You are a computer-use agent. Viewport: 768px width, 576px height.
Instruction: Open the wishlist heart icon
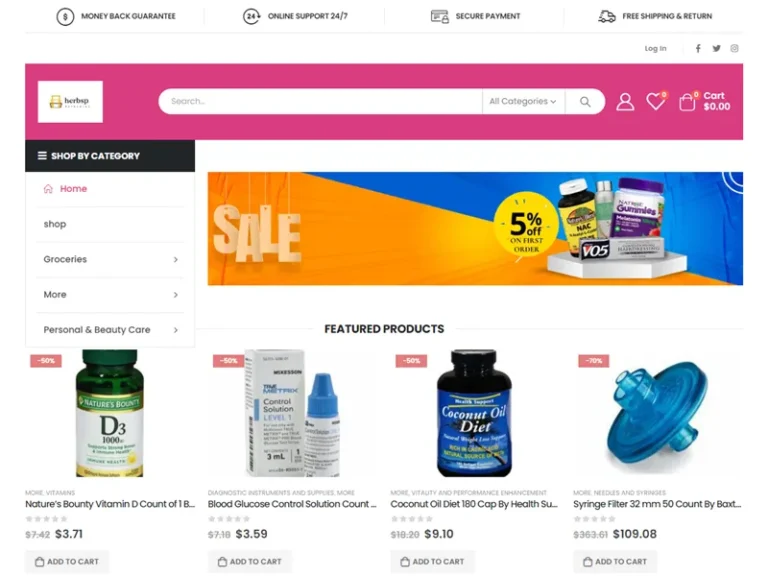(x=655, y=101)
